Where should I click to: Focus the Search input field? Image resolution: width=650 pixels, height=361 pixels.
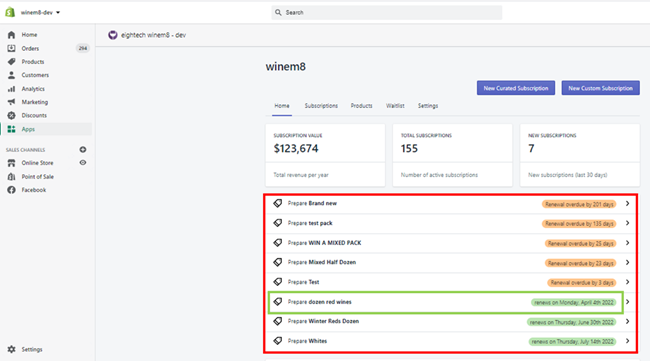coord(386,12)
